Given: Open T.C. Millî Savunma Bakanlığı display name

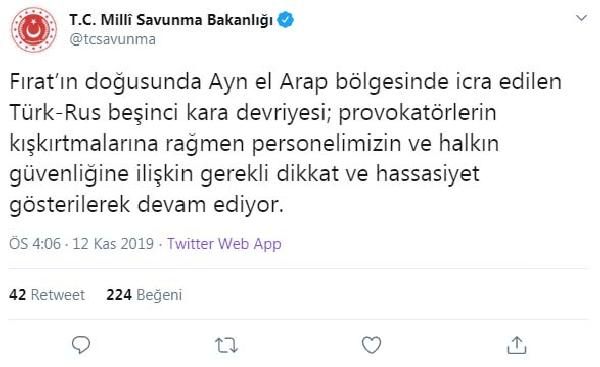Looking at the screenshot, I should tap(171, 20).
